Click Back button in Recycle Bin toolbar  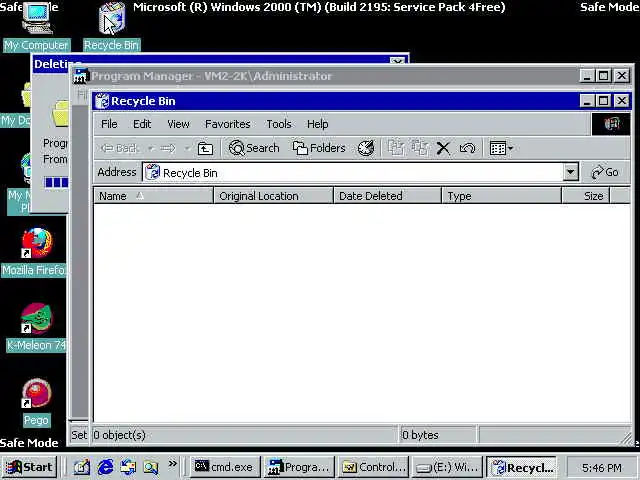click(x=119, y=148)
